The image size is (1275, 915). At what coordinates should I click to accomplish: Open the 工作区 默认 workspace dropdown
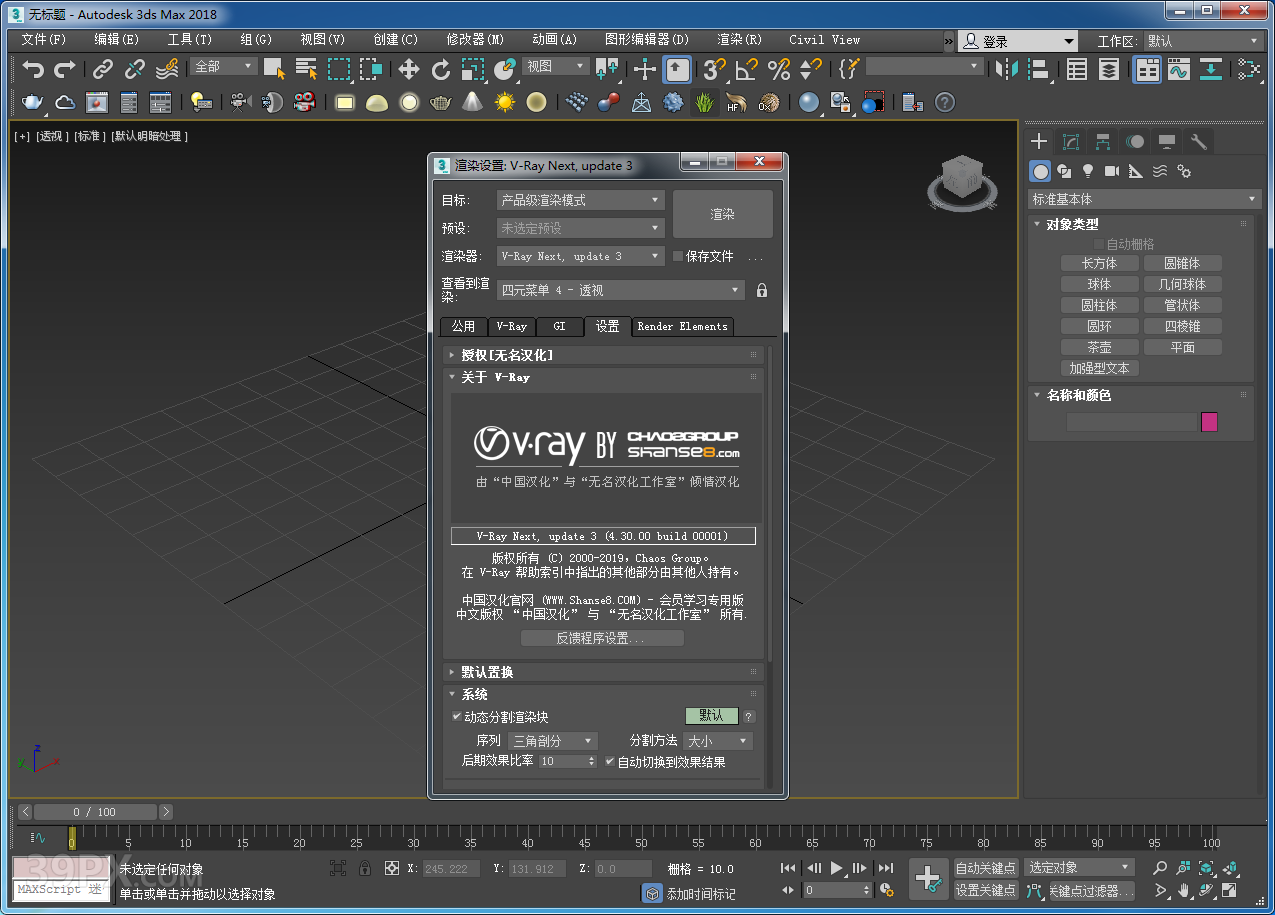[1204, 41]
